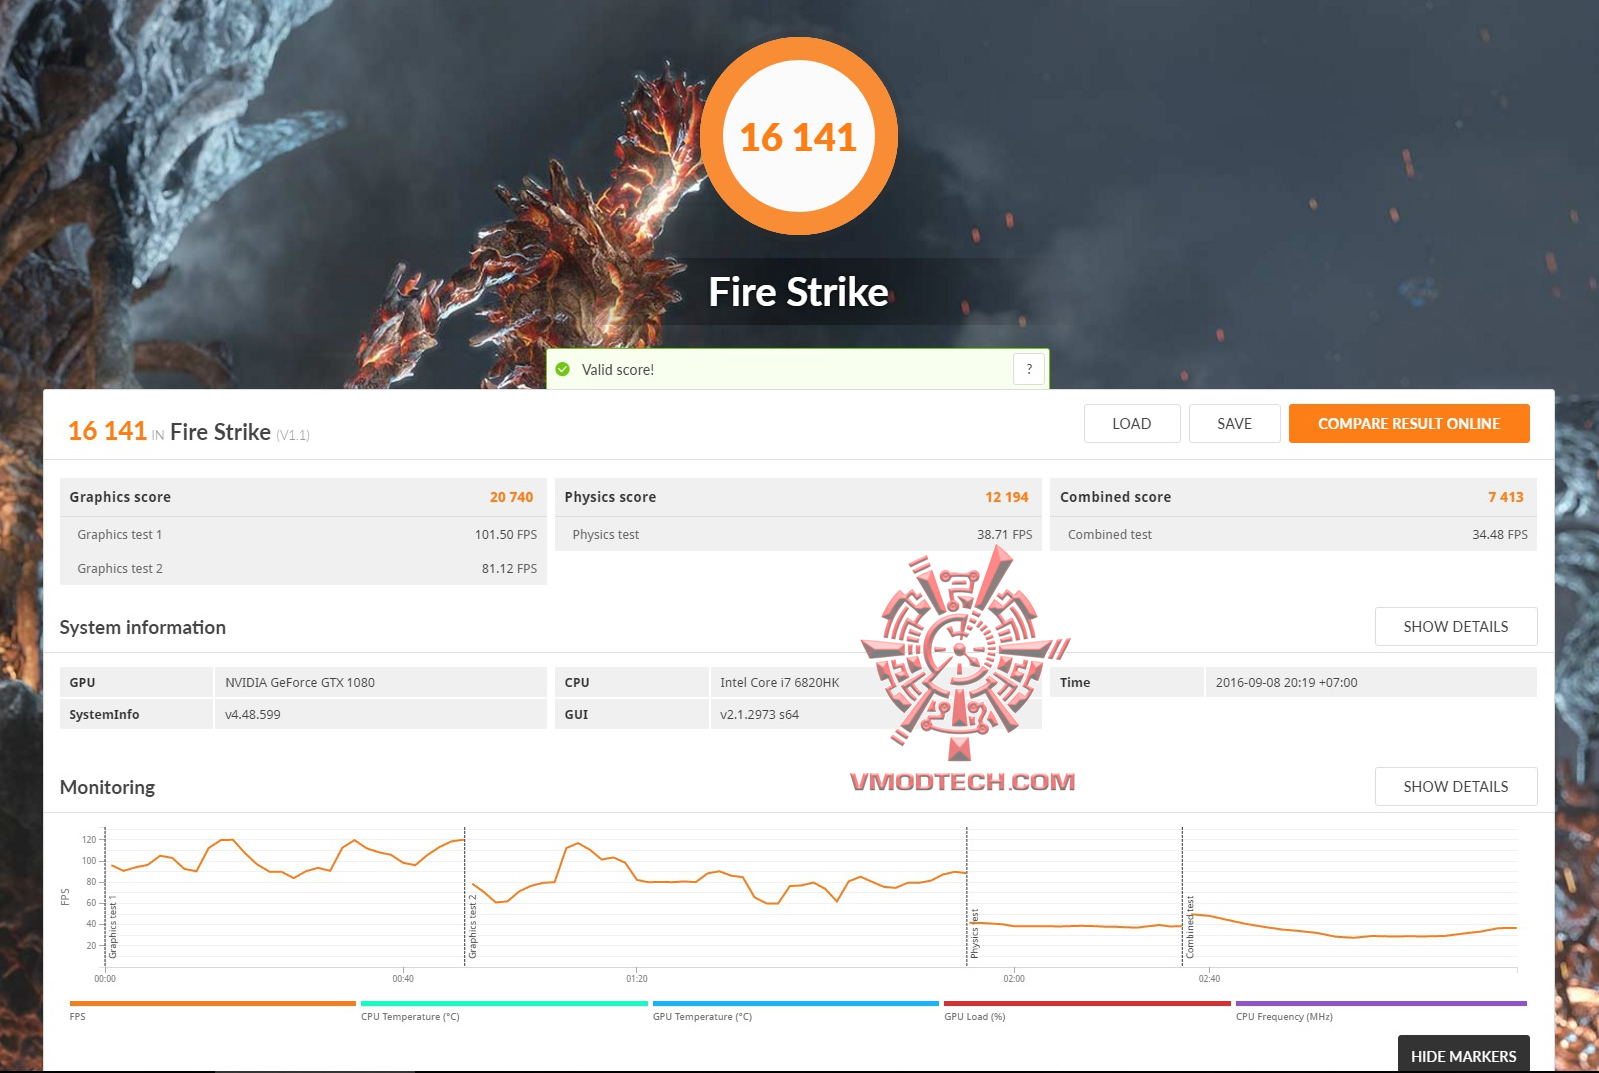Show details for System information
Image resolution: width=1599 pixels, height=1073 pixels.
coord(1456,626)
